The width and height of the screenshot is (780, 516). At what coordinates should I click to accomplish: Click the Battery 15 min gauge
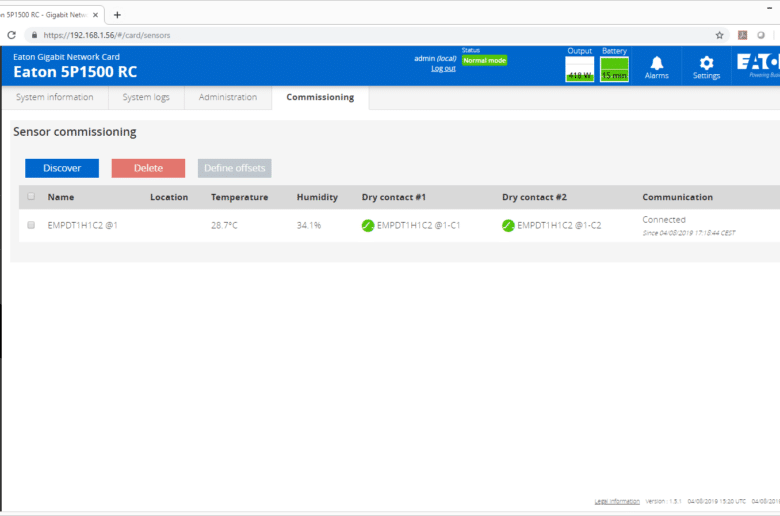614,69
